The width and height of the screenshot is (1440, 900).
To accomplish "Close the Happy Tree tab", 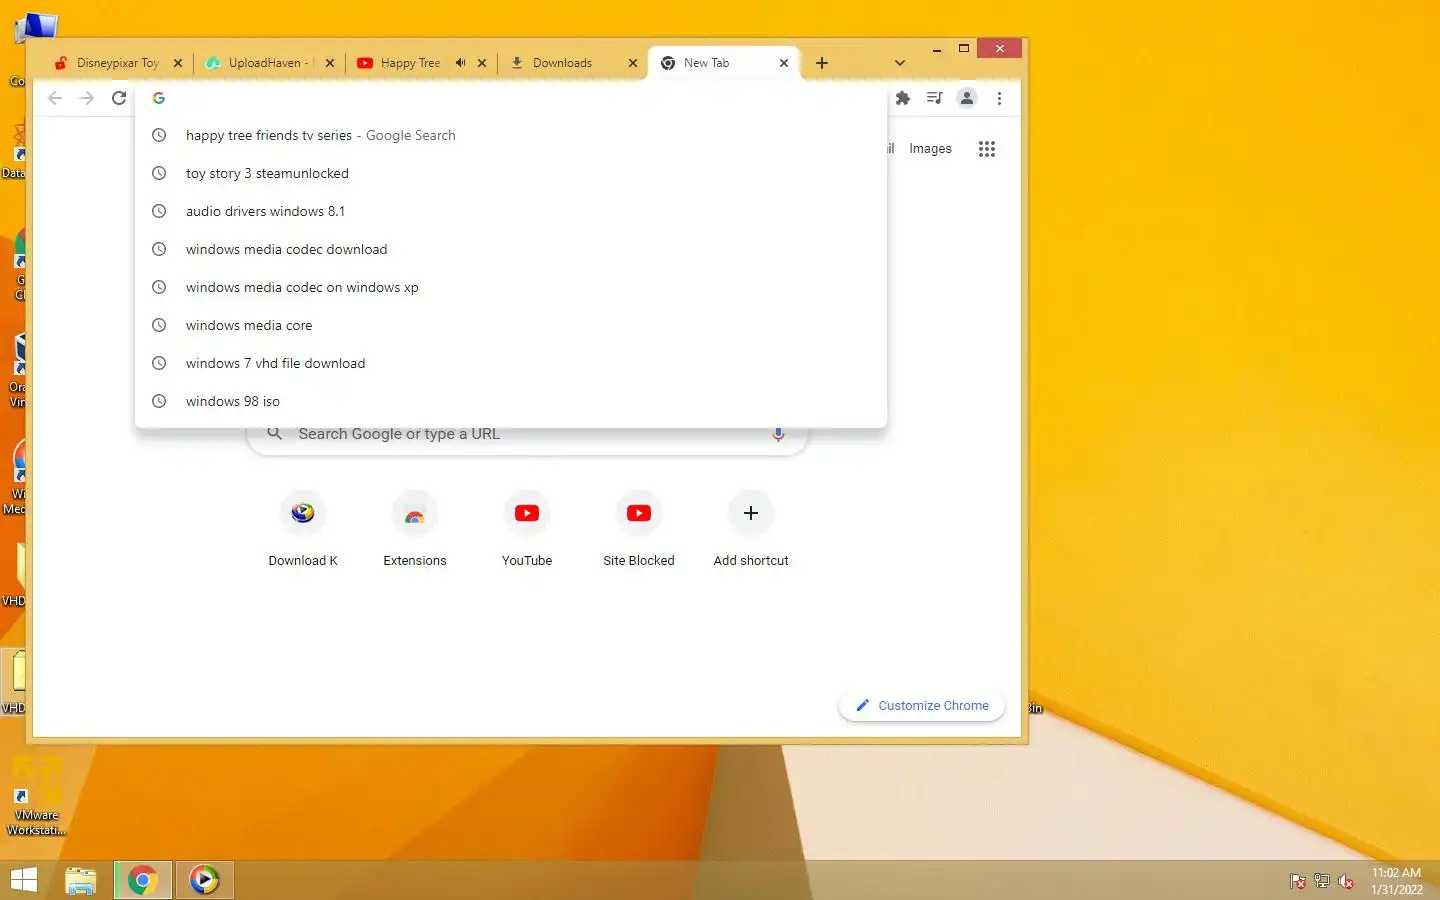I will tap(482, 63).
